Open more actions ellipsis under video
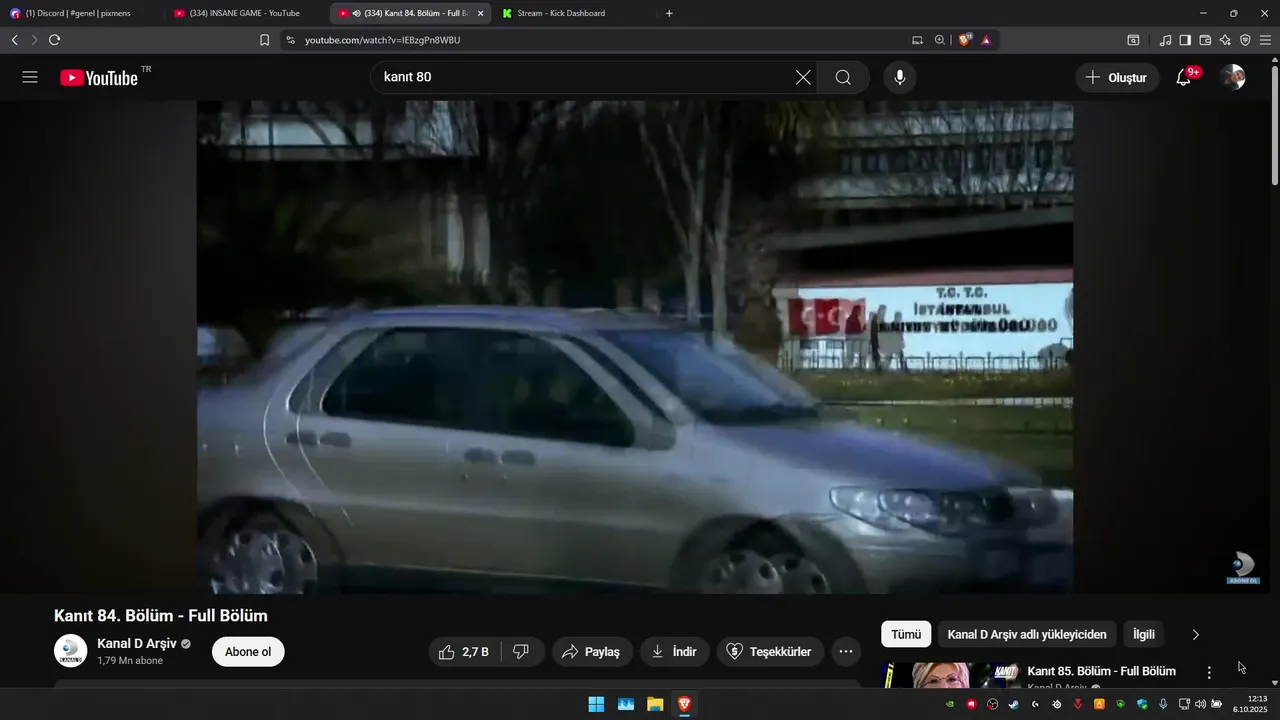This screenshot has width=1280, height=720. tap(846, 652)
